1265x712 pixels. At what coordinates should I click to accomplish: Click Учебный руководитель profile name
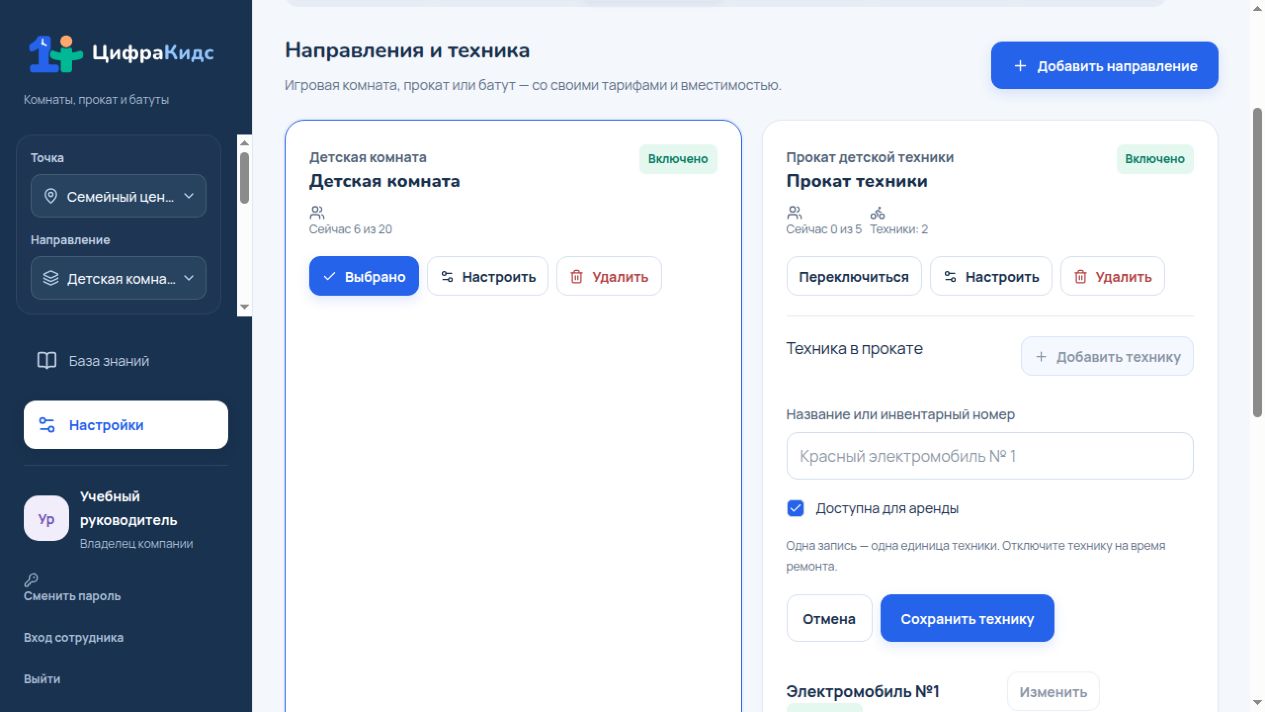click(129, 508)
